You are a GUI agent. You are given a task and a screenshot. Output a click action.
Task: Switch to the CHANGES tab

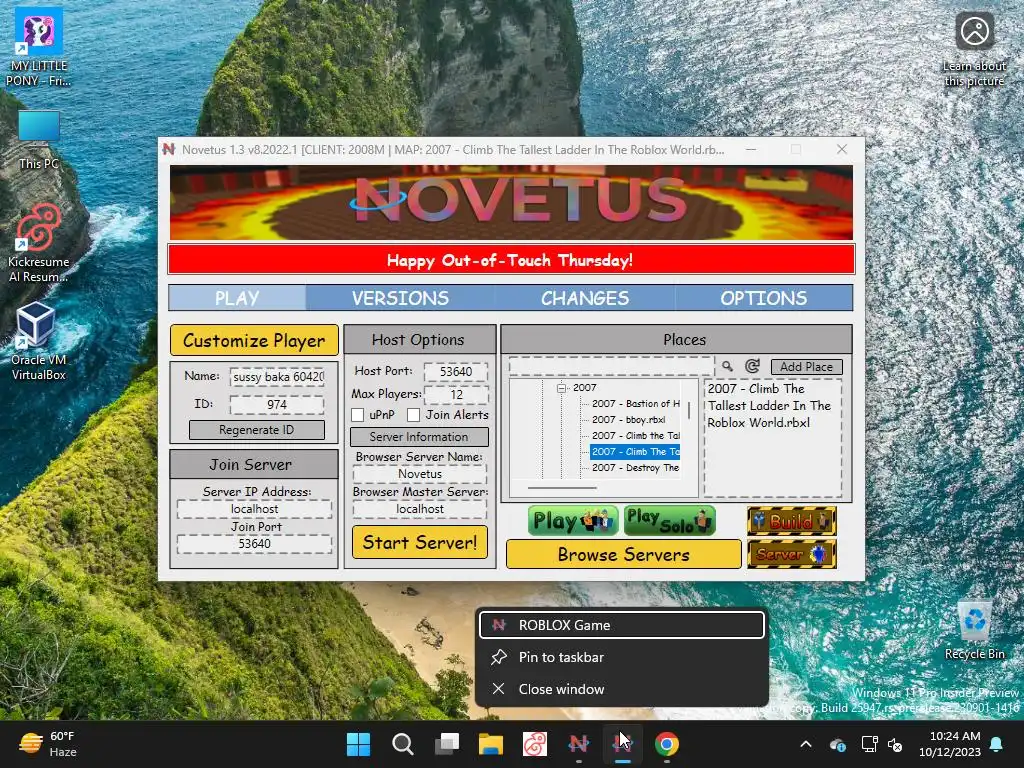(x=585, y=298)
